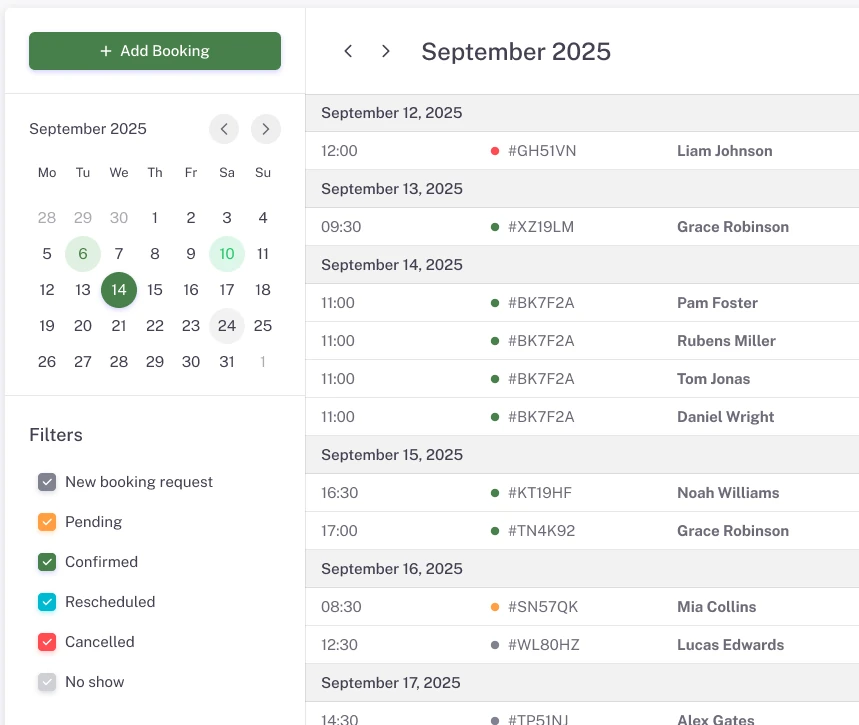The height and width of the screenshot is (725, 859).
Task: Toggle the Rescheduled filter off
Action: point(47,601)
